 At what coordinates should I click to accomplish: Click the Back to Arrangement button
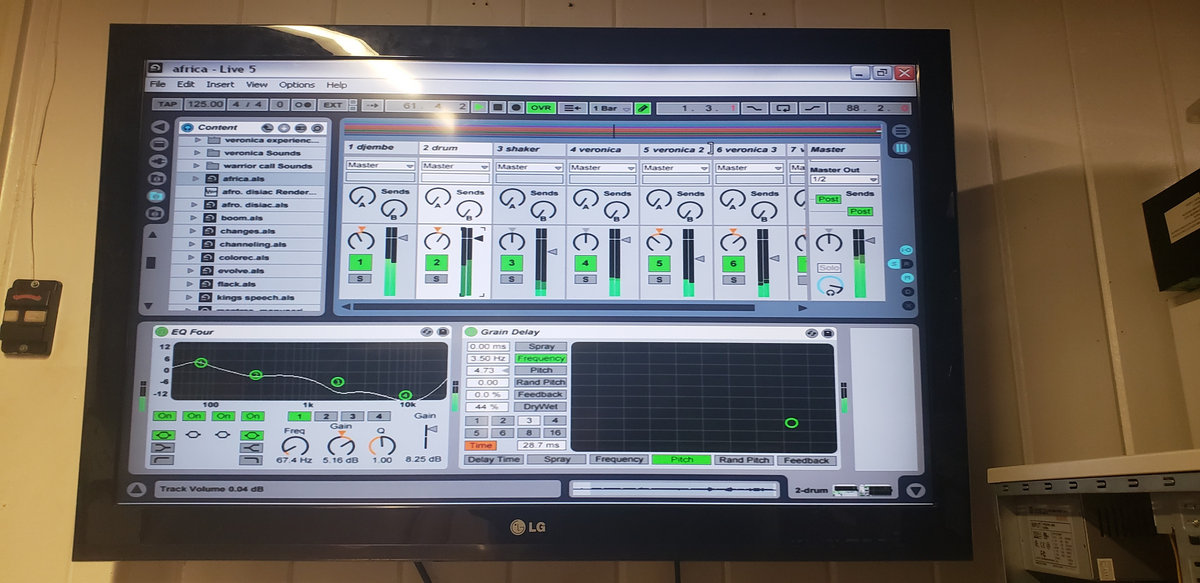pyautogui.click(x=573, y=107)
